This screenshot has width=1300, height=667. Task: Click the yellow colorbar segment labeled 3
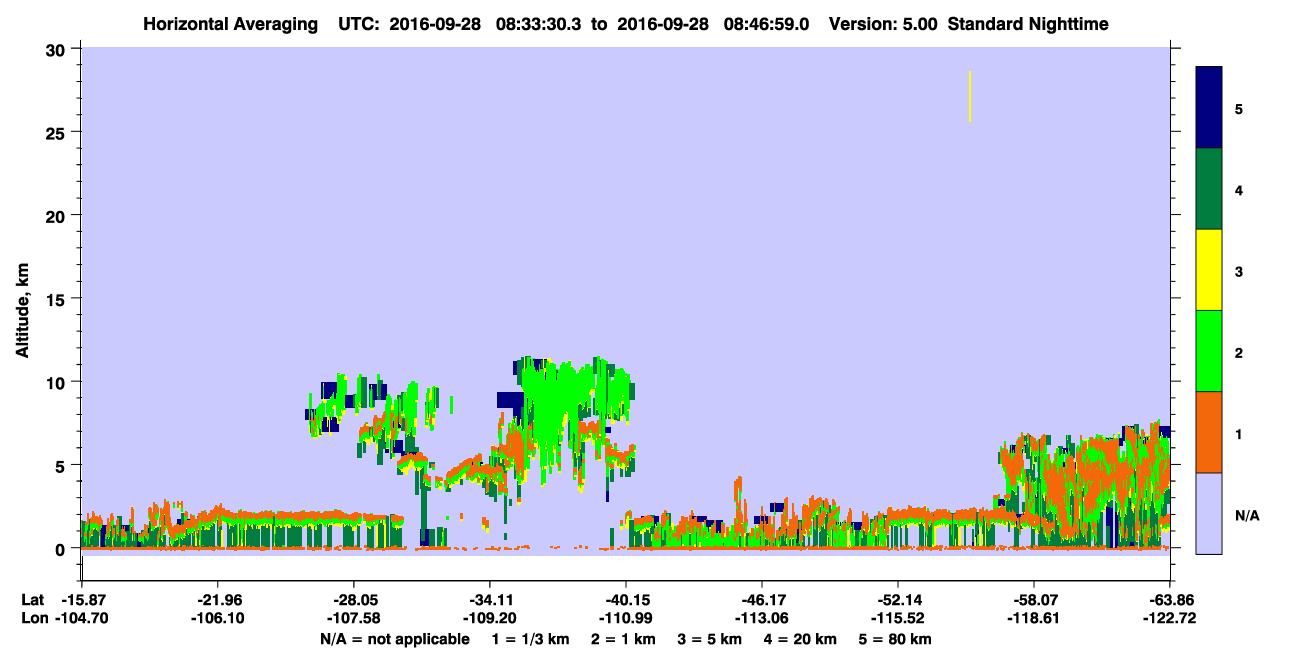(x=1209, y=270)
